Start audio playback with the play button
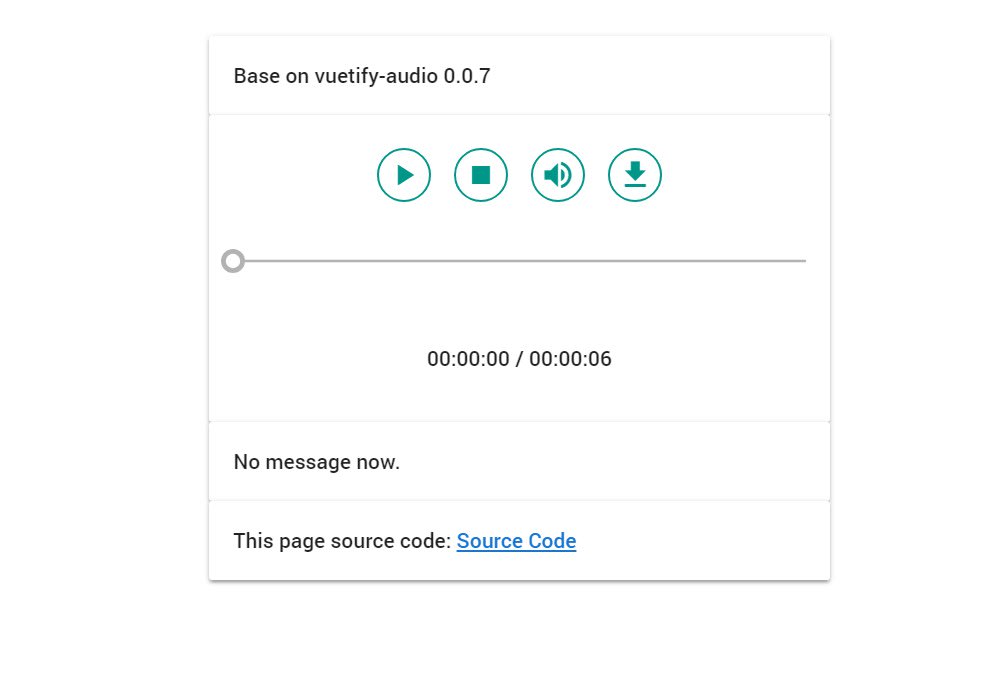 404,175
